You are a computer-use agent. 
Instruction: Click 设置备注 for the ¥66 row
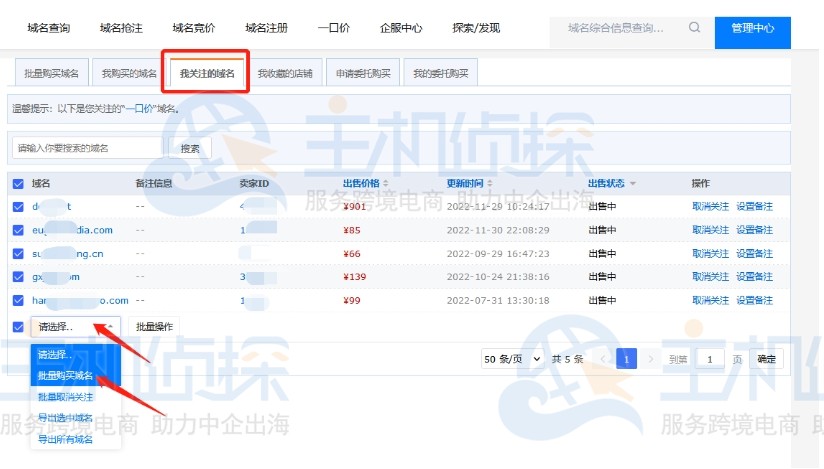point(754,253)
